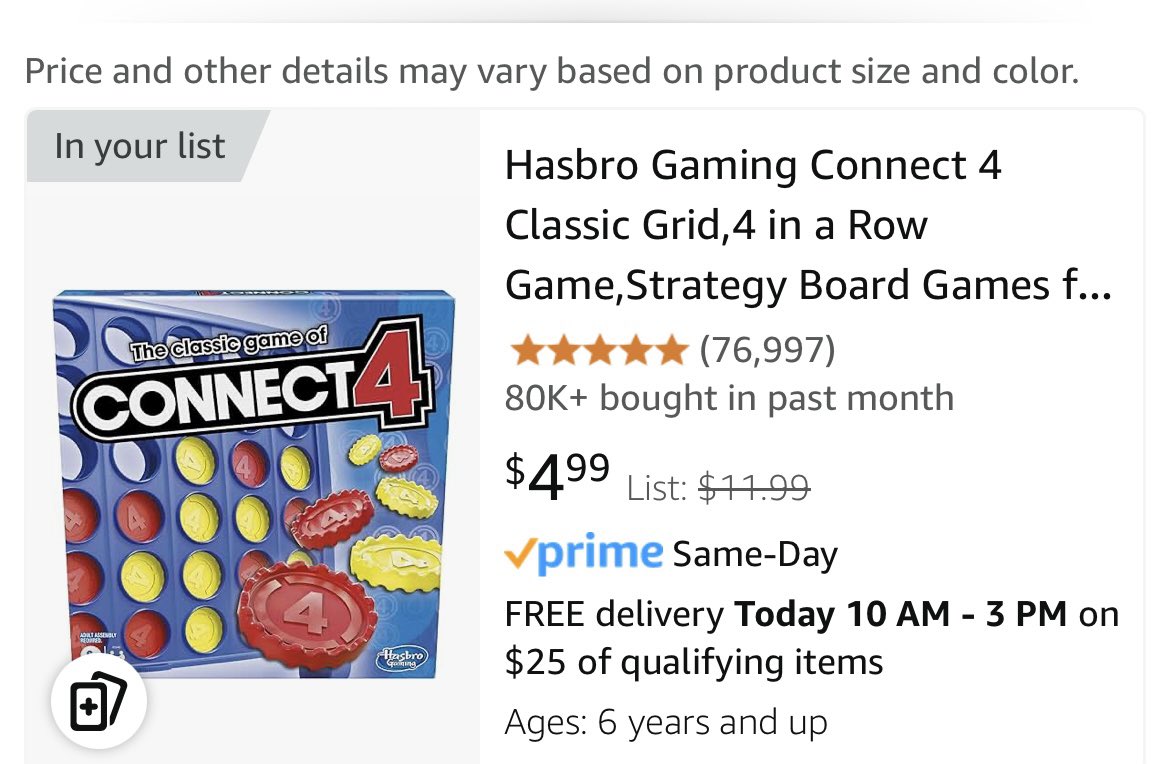Tap the view similar items cards icon
This screenshot has width=1170, height=764.
[98, 702]
